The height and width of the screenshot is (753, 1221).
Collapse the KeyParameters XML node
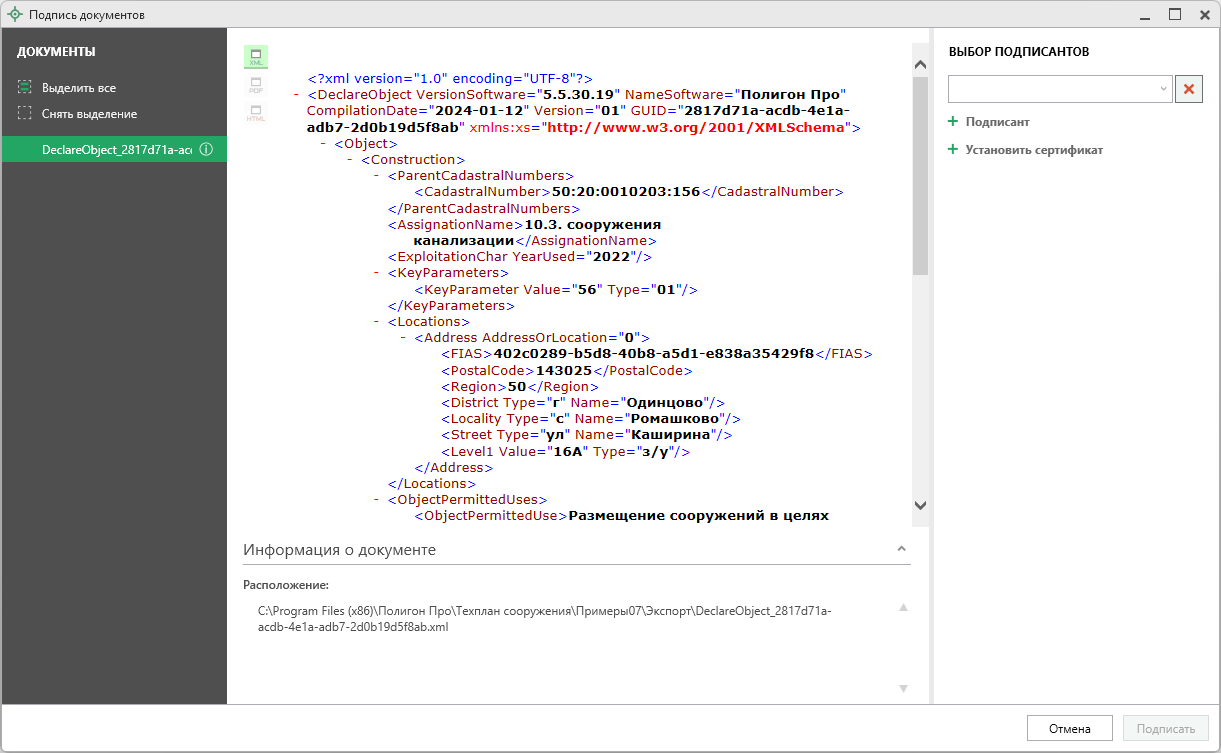click(x=377, y=273)
